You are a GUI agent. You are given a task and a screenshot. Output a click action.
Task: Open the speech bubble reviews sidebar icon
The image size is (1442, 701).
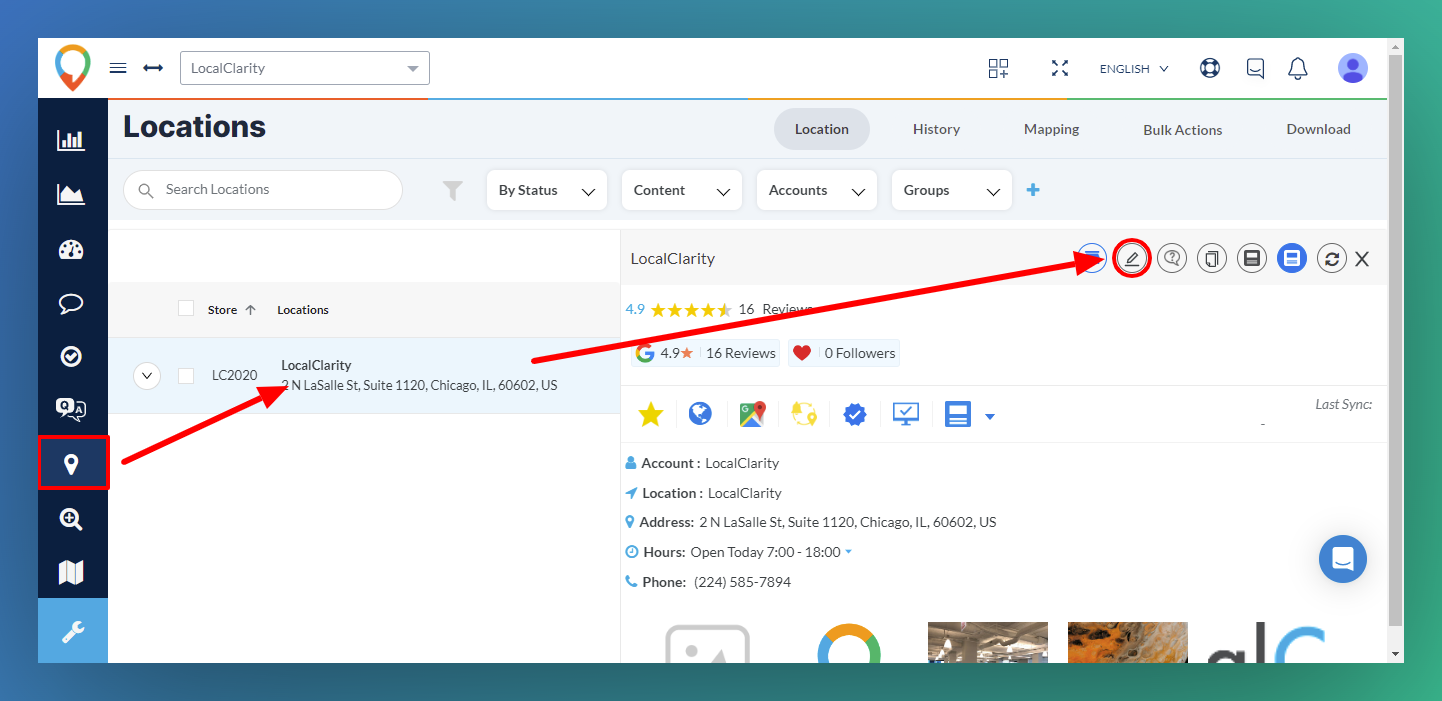pyautogui.click(x=71, y=303)
